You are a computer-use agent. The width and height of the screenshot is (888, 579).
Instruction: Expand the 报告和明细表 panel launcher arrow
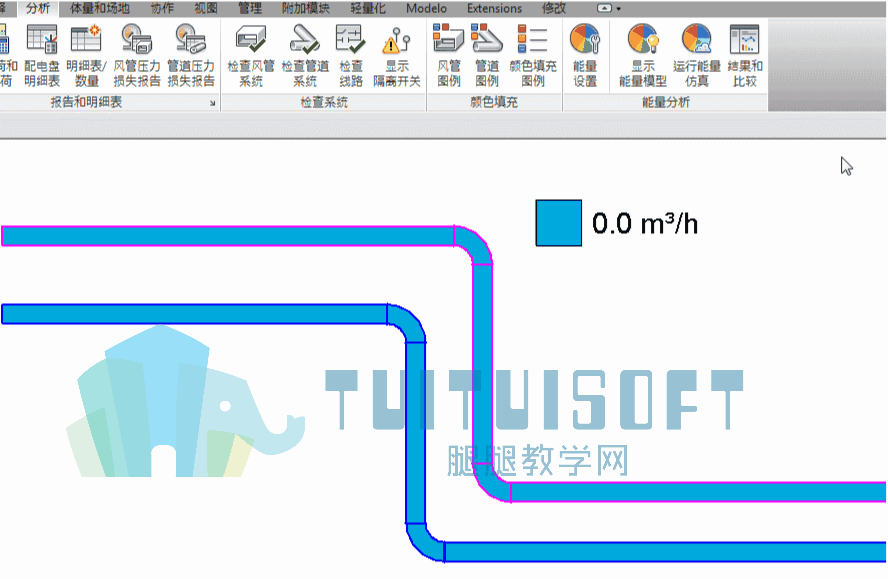(x=212, y=103)
